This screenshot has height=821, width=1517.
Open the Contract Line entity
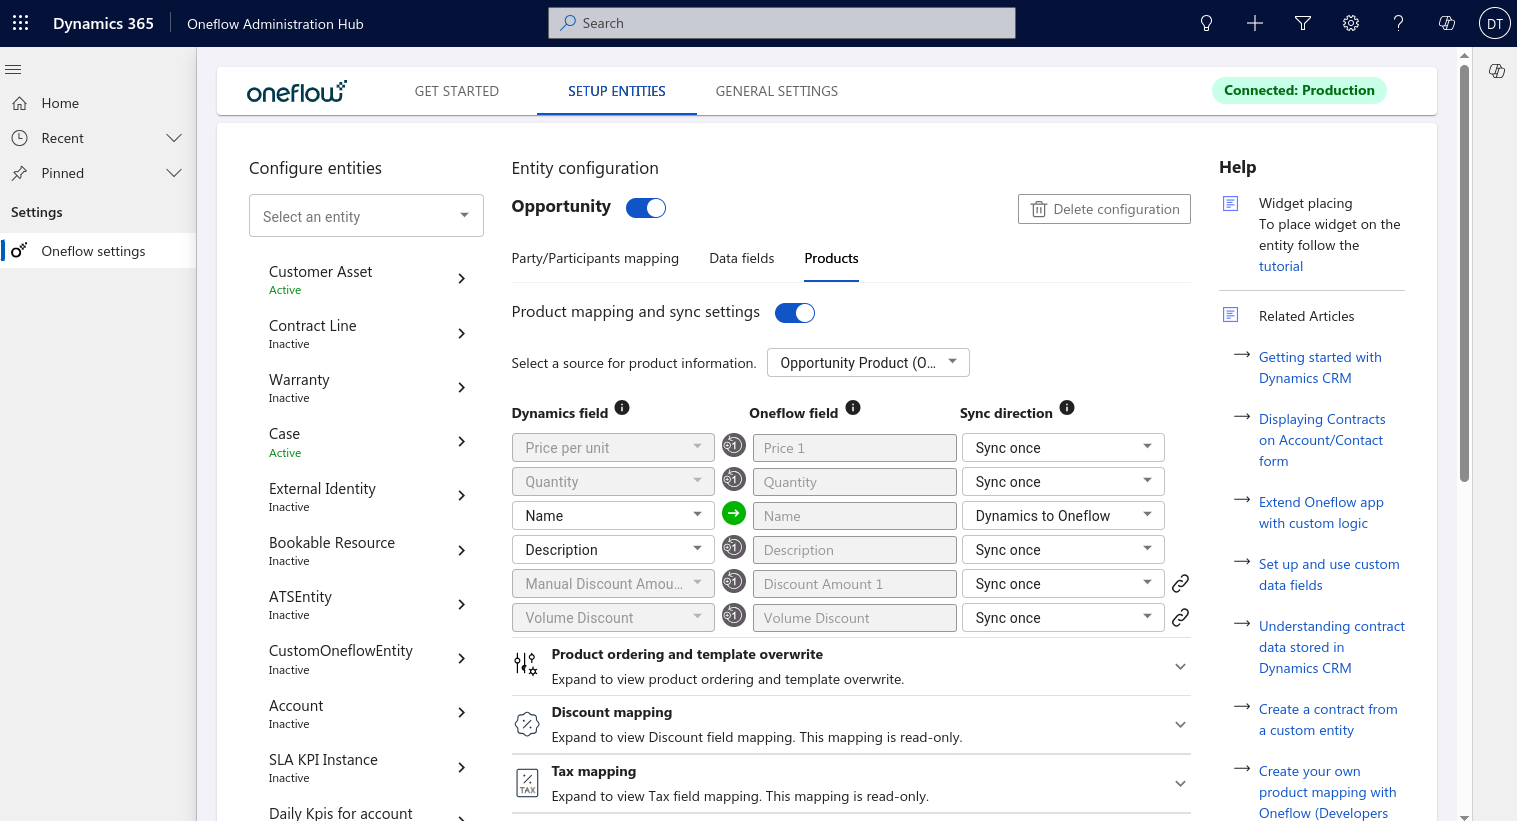click(x=366, y=333)
